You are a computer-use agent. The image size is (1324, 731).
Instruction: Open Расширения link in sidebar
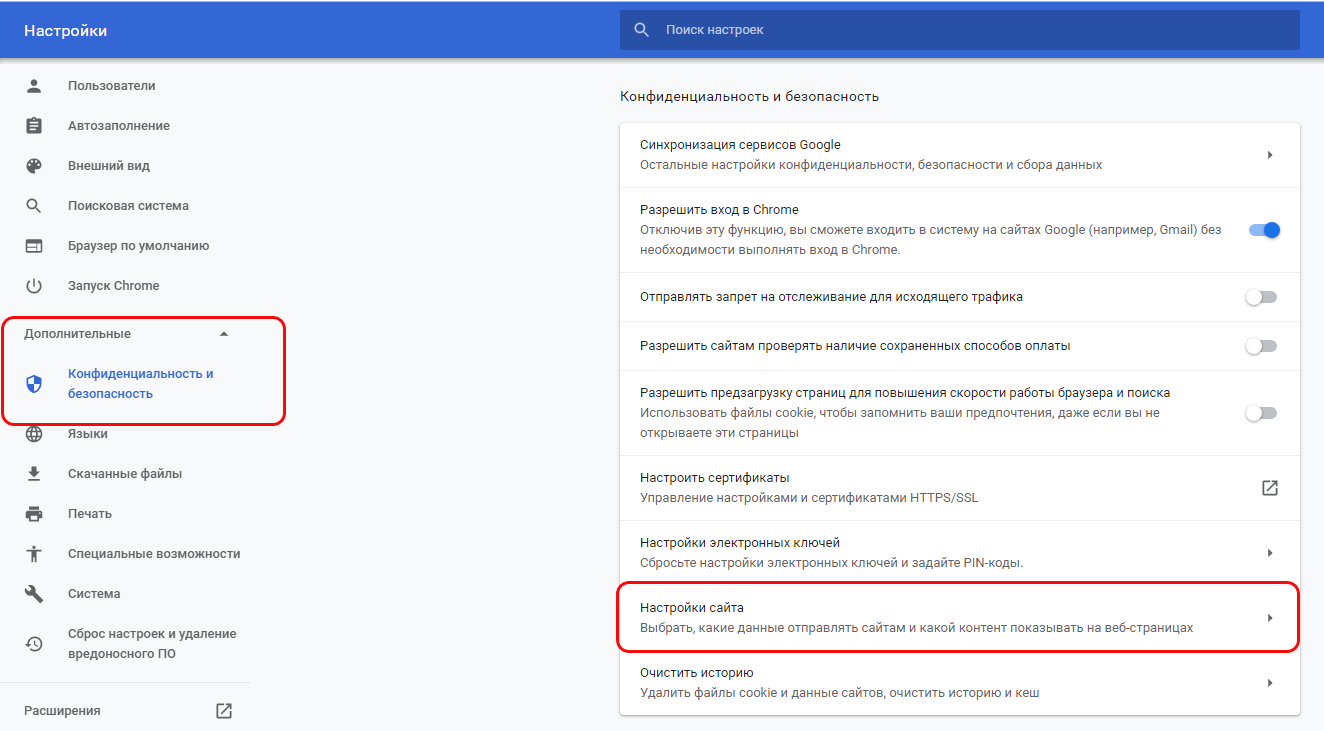click(x=62, y=711)
